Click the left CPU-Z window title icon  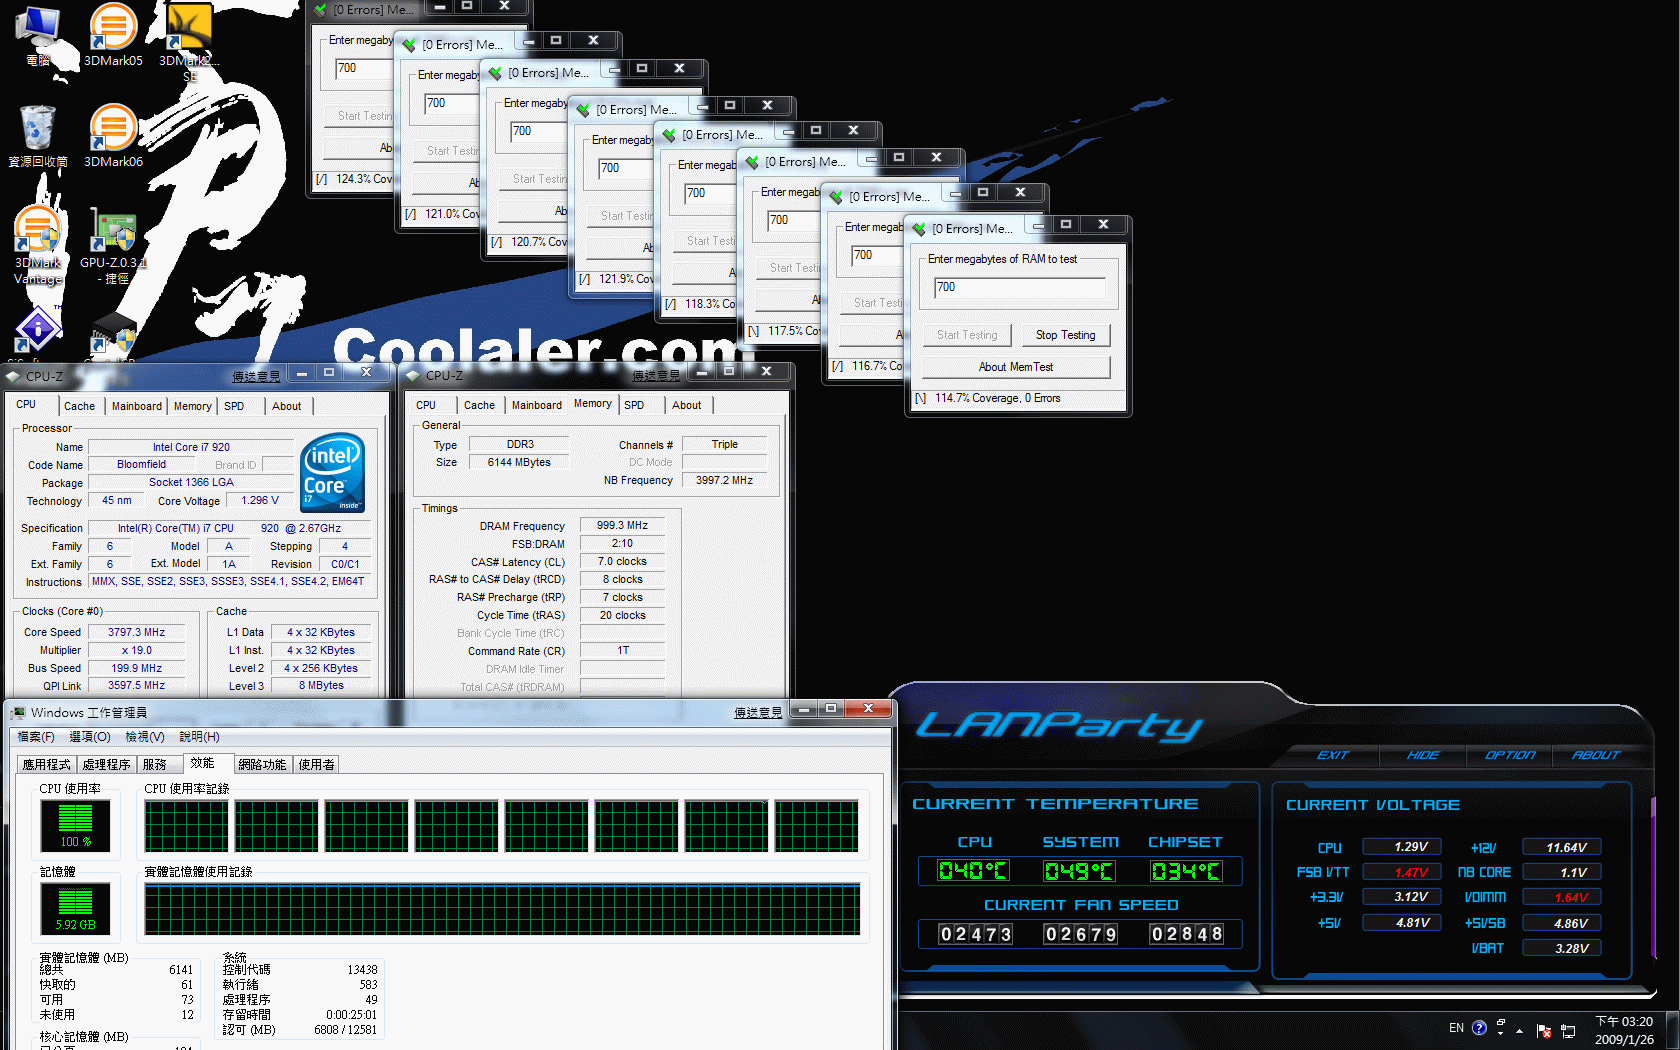click(x=13, y=376)
